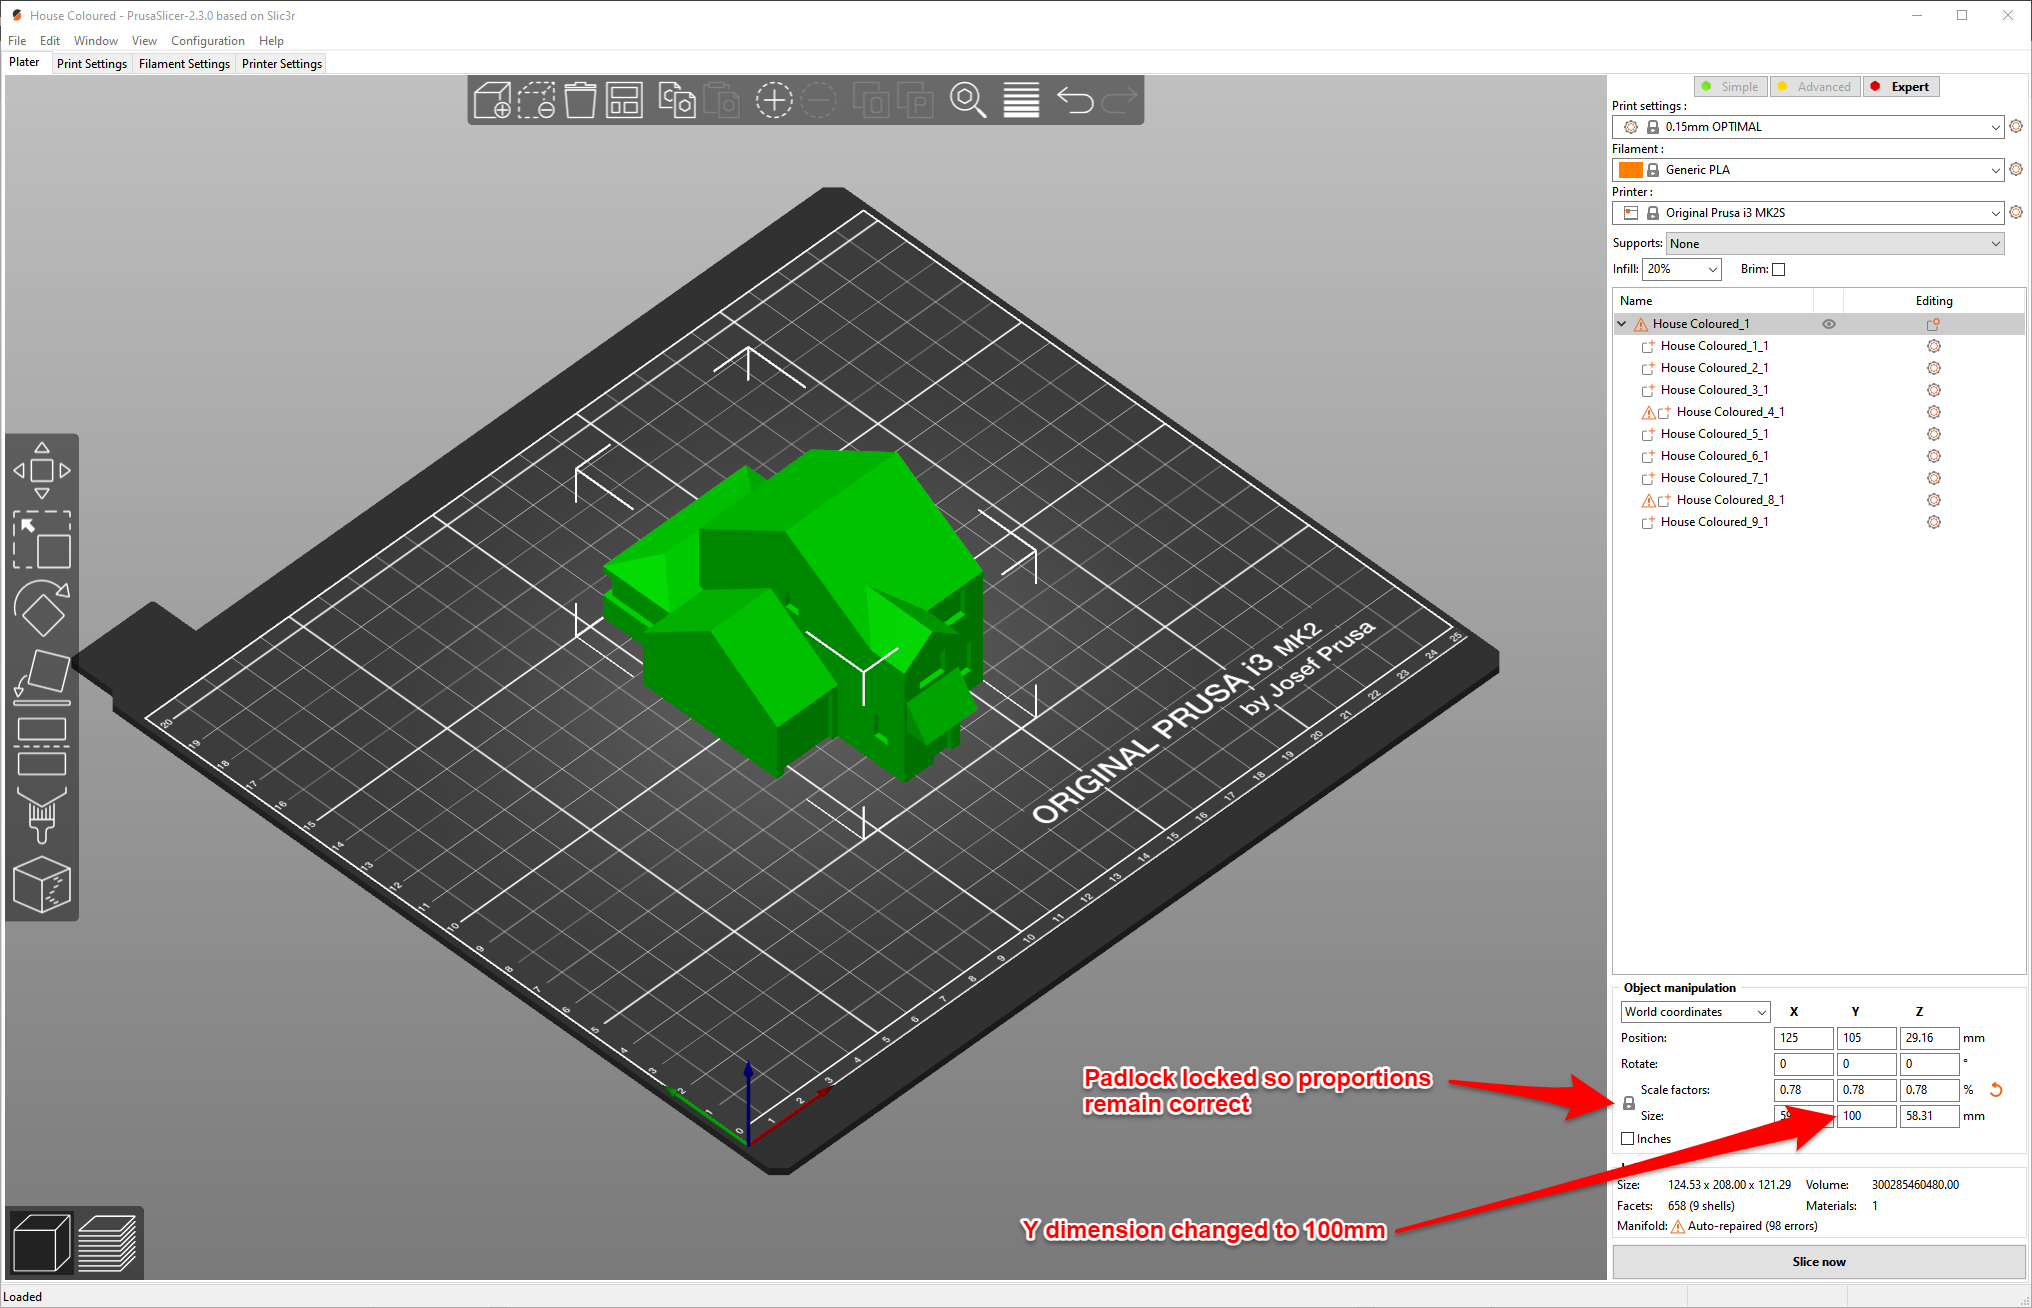Expand the House Coloured_1 tree item
Viewport: 2032px width, 1308px height.
(x=1620, y=323)
